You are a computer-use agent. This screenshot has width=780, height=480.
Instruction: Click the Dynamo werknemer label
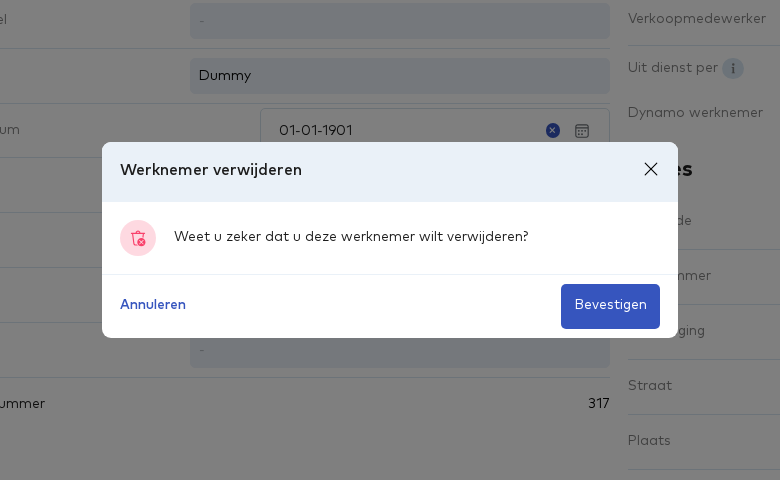[x=695, y=112]
